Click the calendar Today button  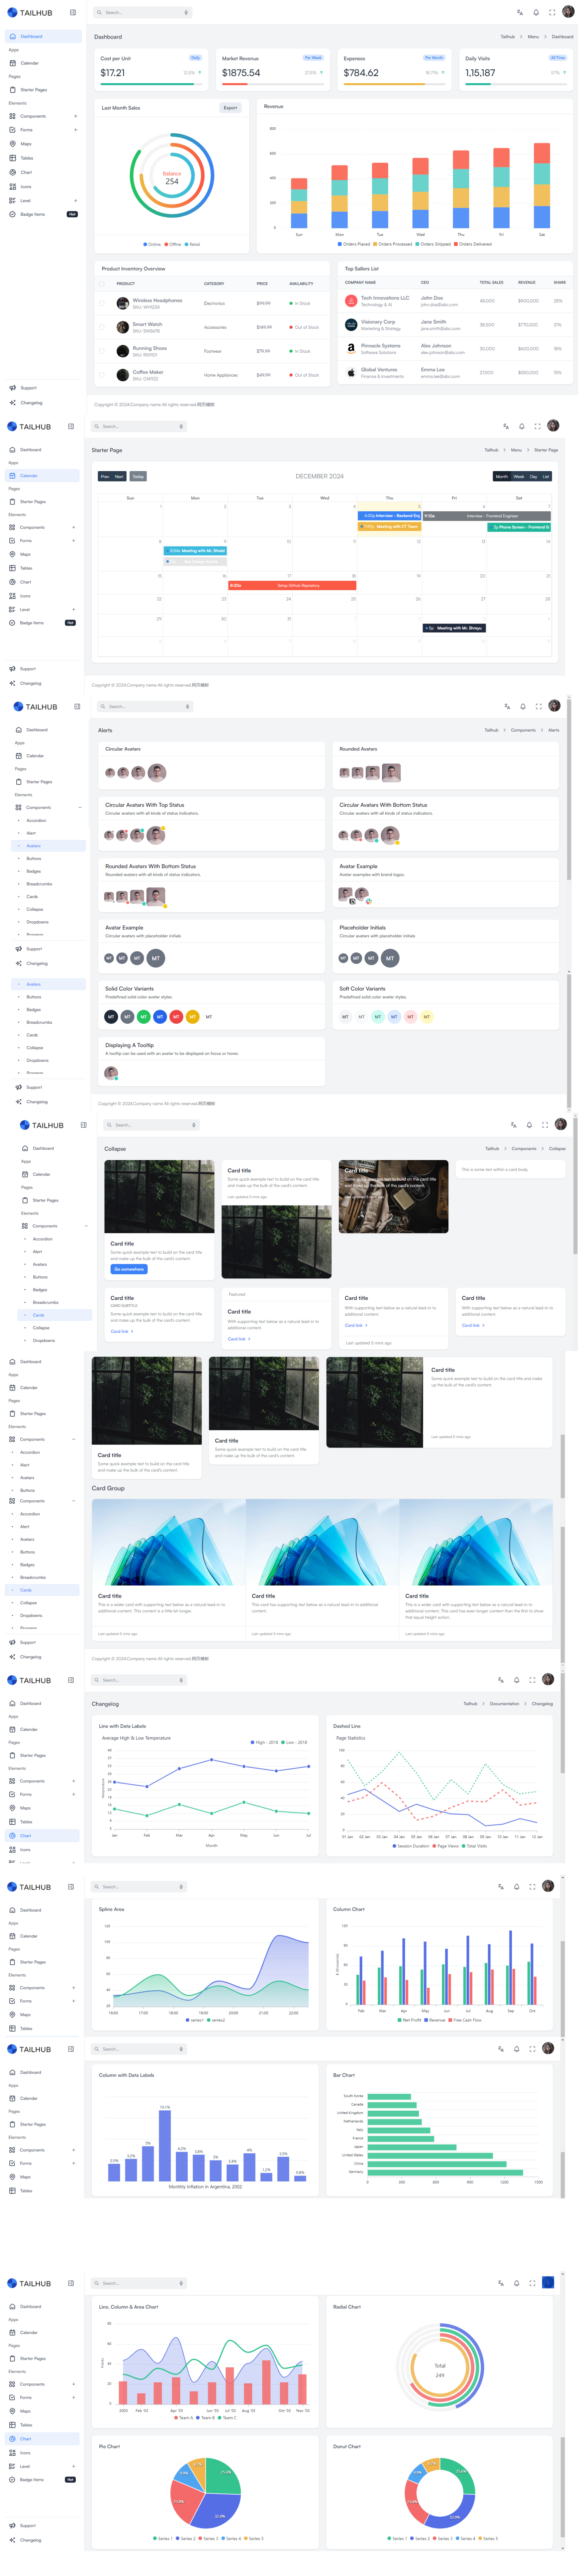point(138,476)
